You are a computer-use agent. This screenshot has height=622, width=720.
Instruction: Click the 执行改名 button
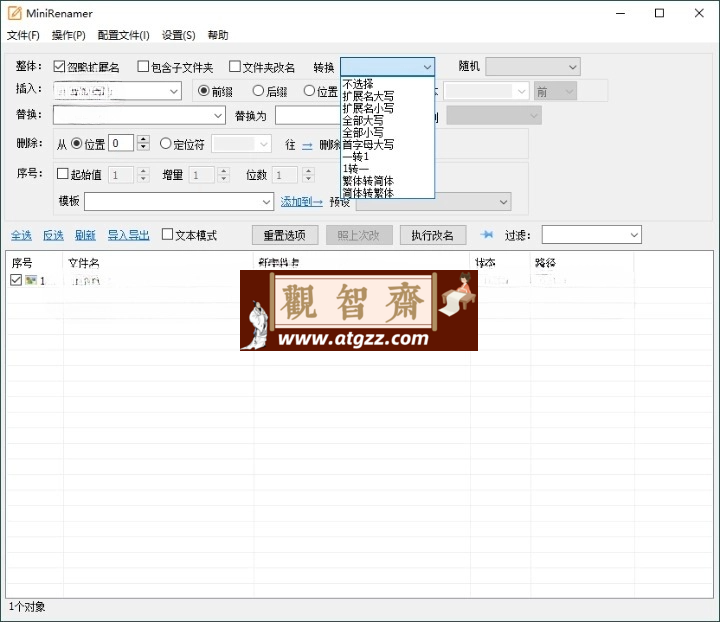tap(433, 235)
